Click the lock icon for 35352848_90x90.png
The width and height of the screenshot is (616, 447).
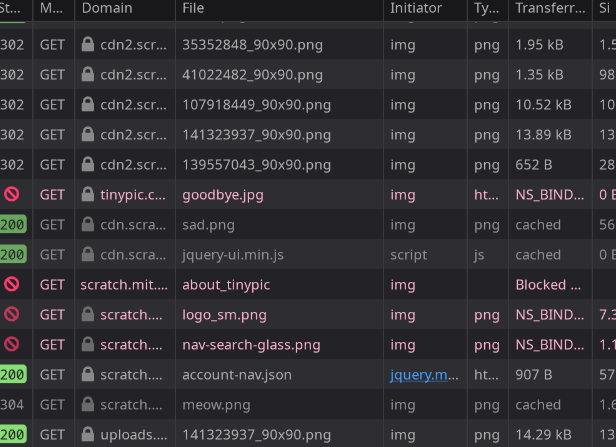pos(88,44)
